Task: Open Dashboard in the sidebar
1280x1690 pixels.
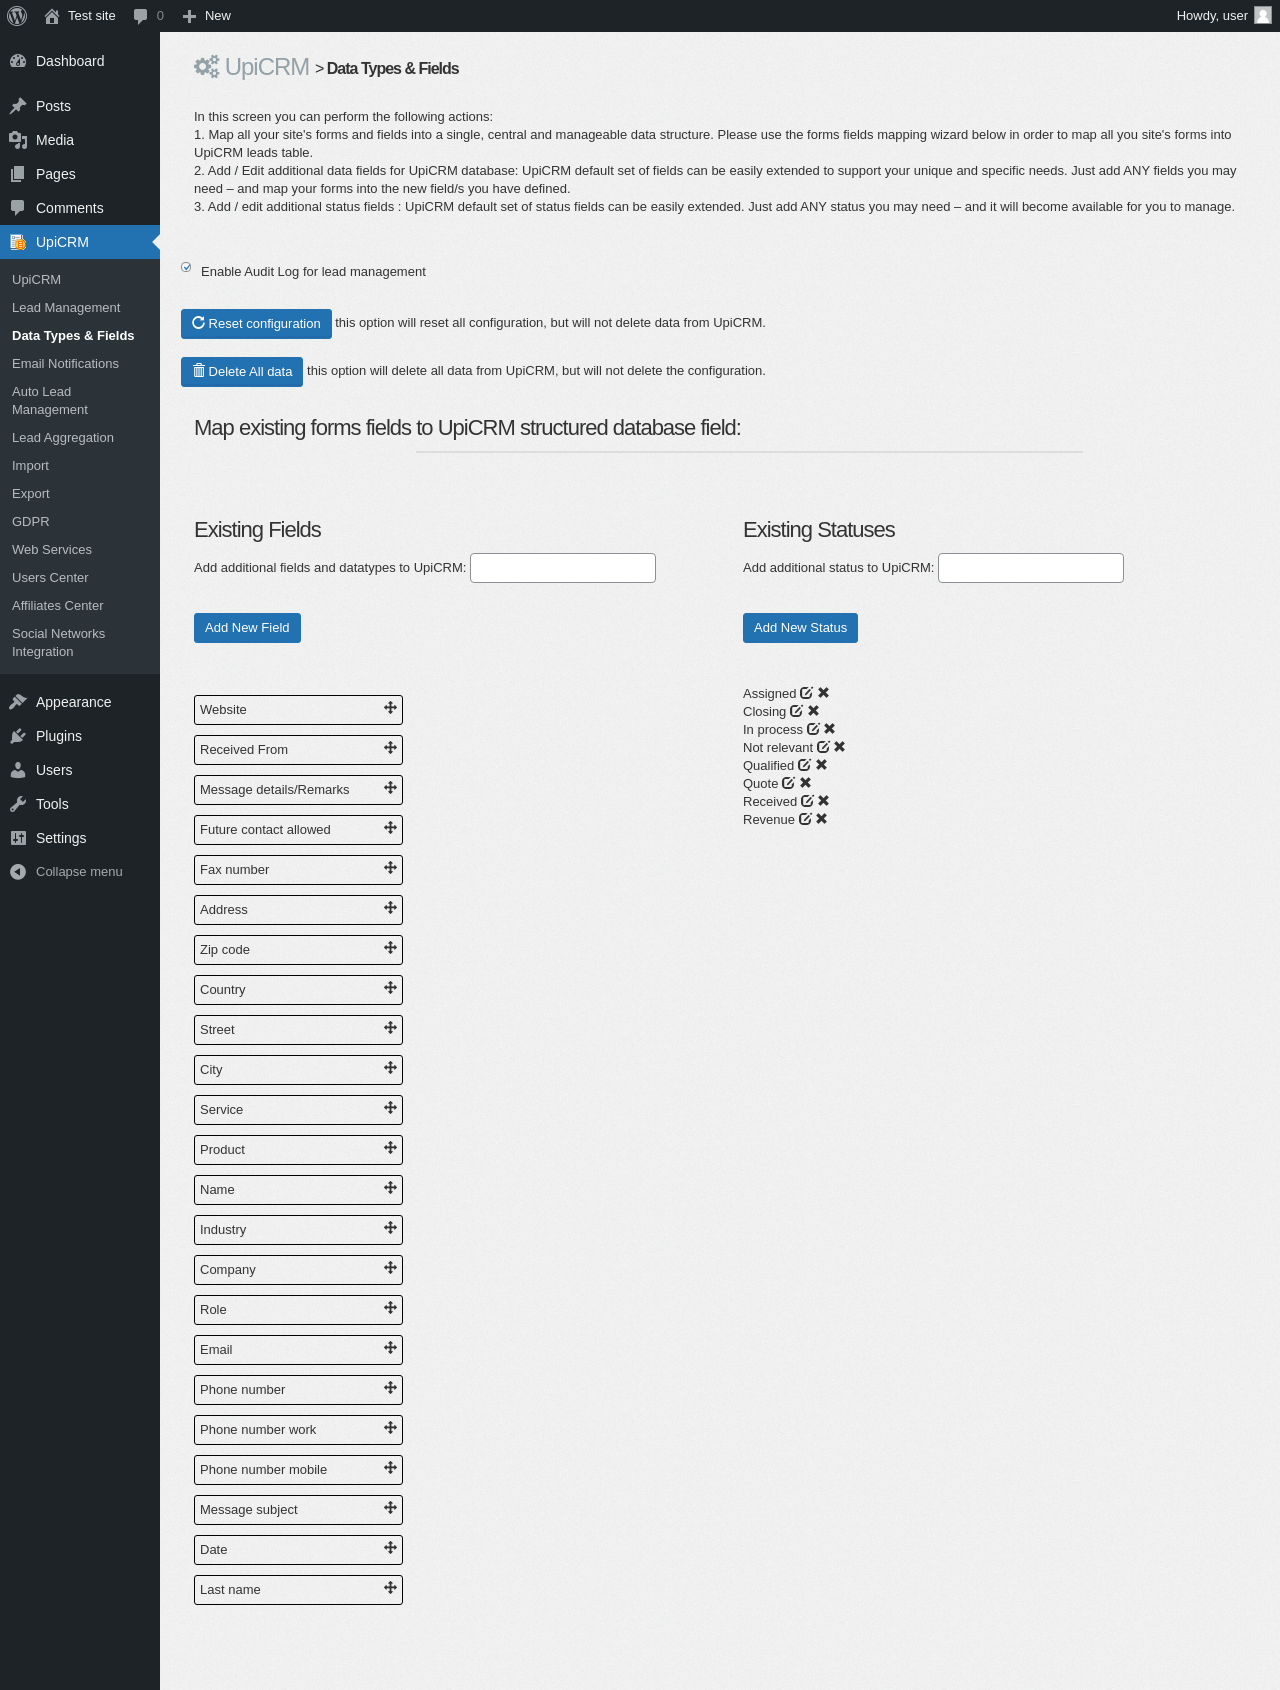Action: coord(80,61)
